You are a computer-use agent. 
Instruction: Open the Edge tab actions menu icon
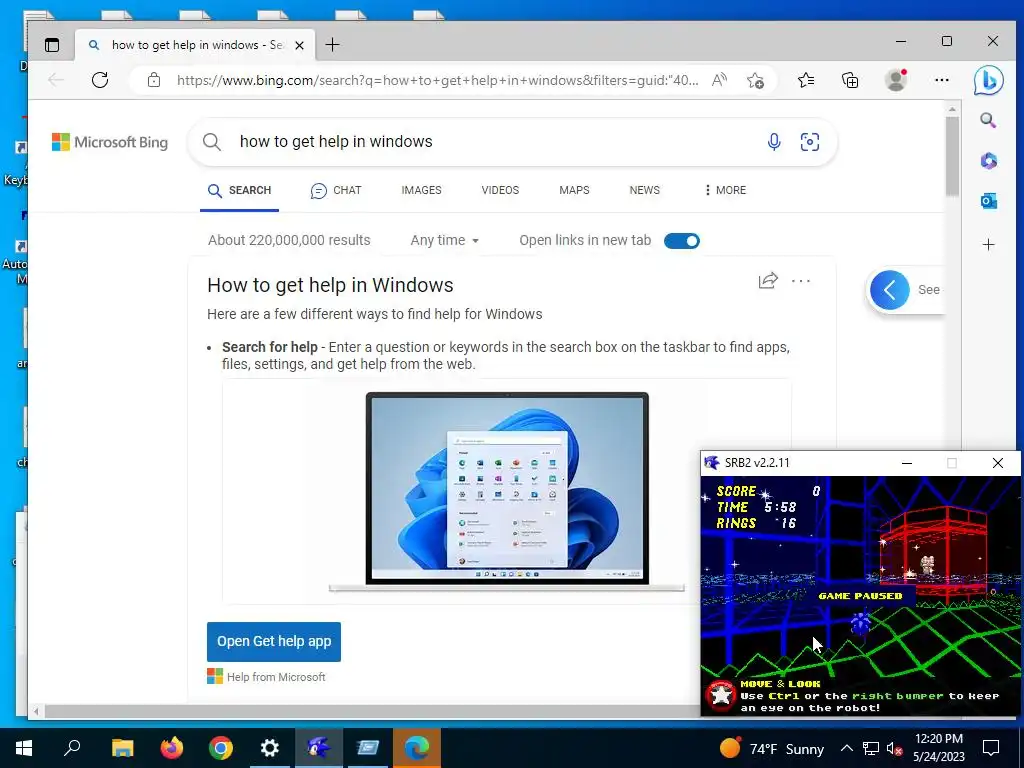coord(52,44)
